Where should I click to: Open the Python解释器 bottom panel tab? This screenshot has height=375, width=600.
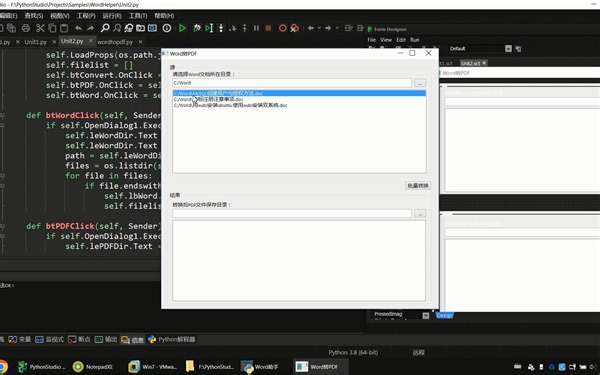click(x=172, y=339)
